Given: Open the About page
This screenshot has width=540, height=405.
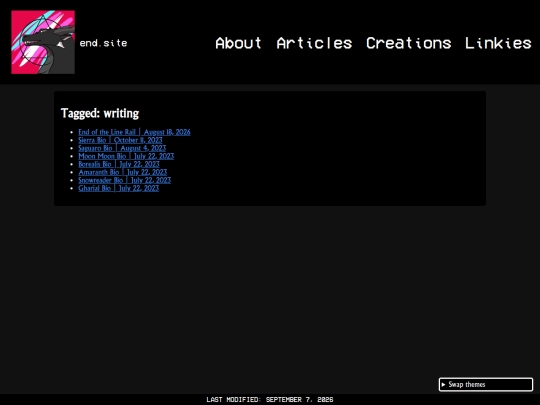Looking at the screenshot, I should (x=238, y=43).
